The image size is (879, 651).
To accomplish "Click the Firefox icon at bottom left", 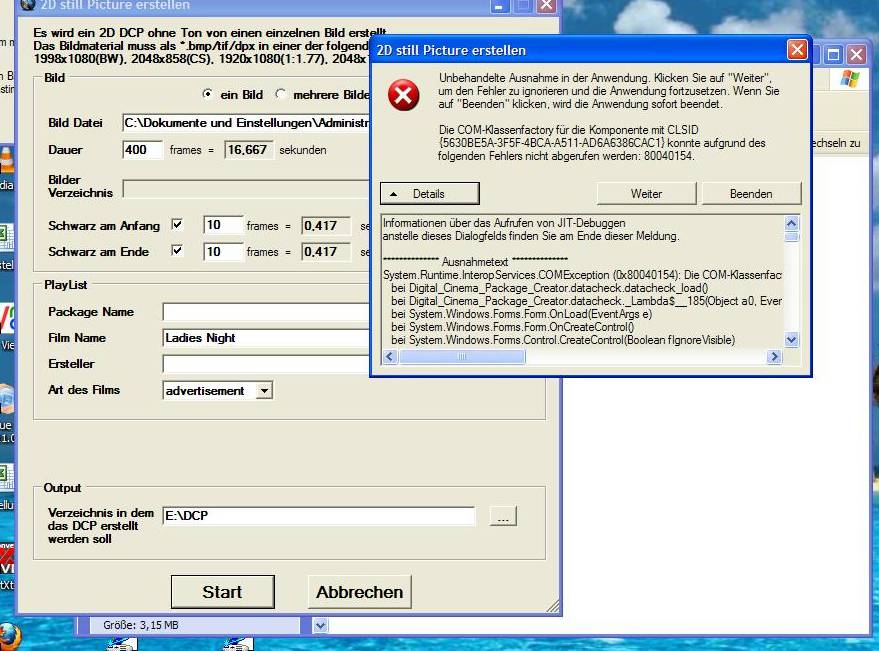I will point(9,636).
